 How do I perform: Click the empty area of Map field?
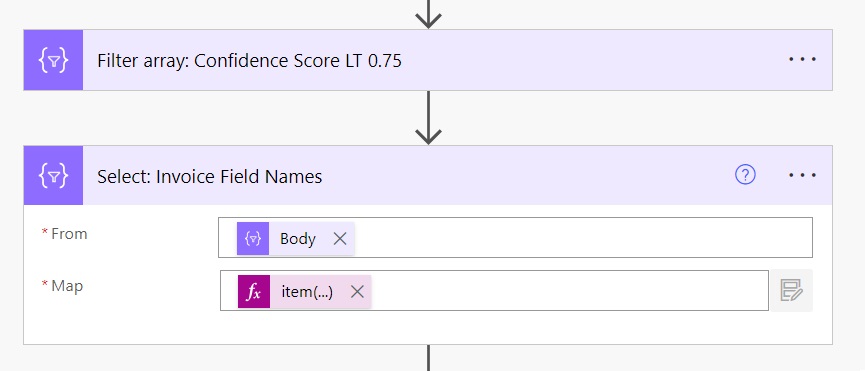[568, 291]
